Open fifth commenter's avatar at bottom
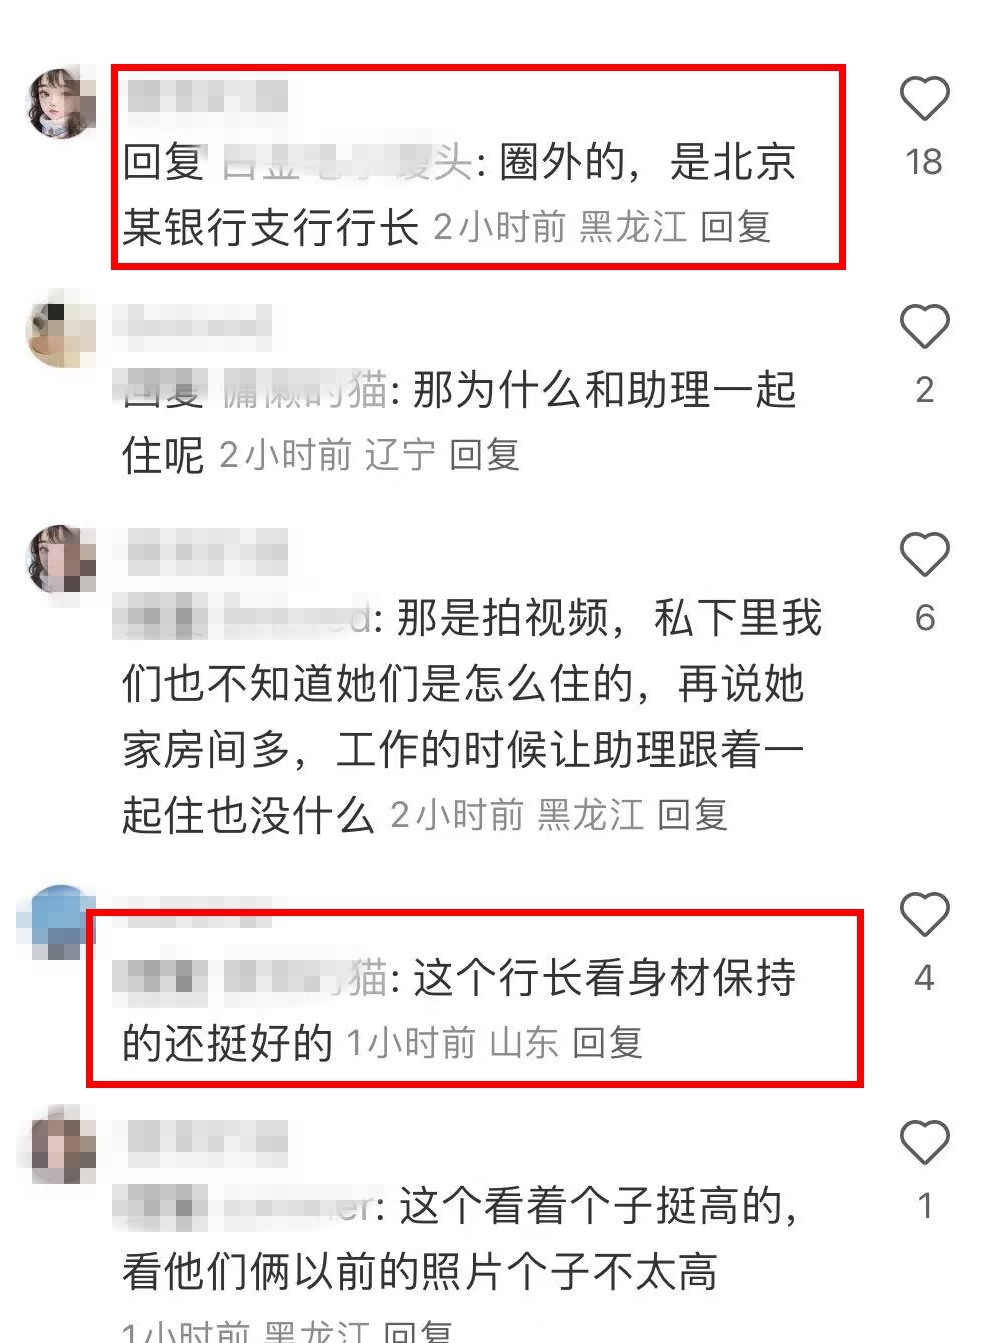The image size is (1003, 1343). tap(61, 1146)
